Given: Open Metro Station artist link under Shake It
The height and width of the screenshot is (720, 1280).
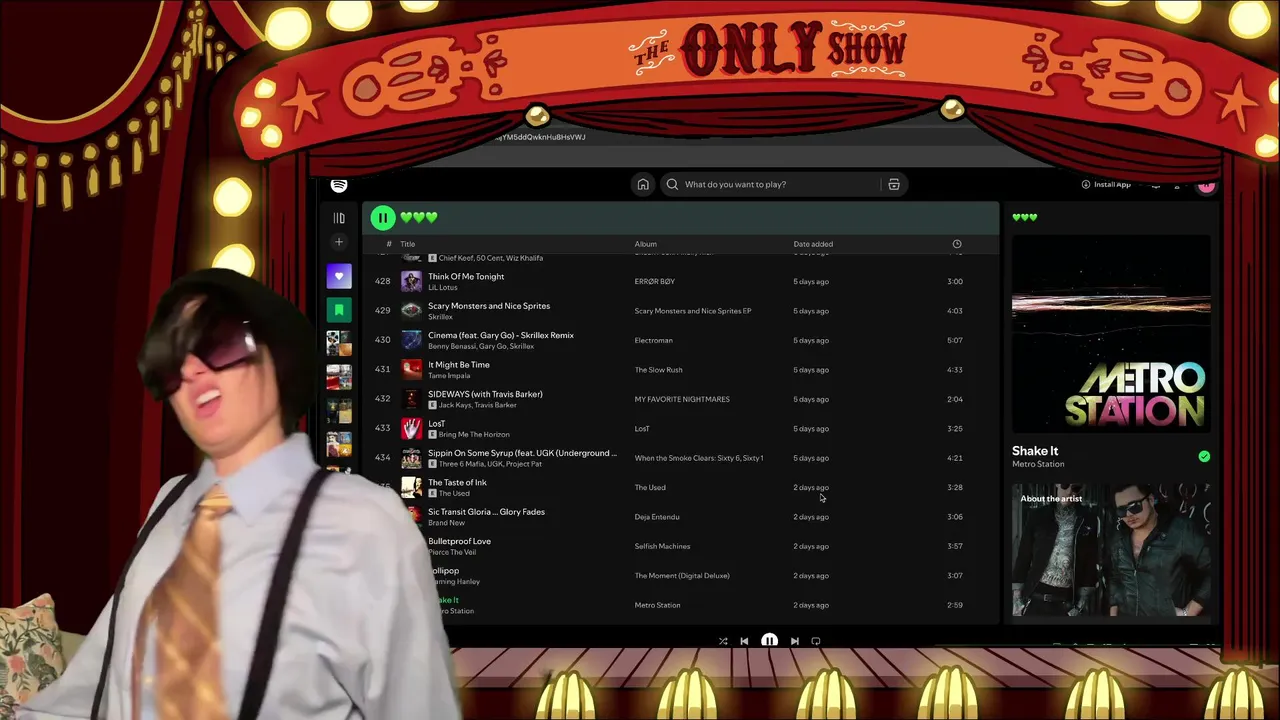Looking at the screenshot, I should (x=1038, y=464).
